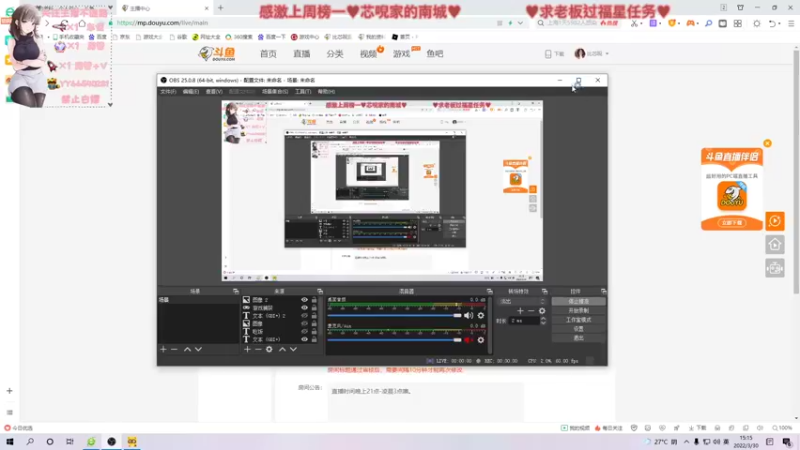
Task: Click Stop Streaming button in OBS controls
Action: [579, 302]
